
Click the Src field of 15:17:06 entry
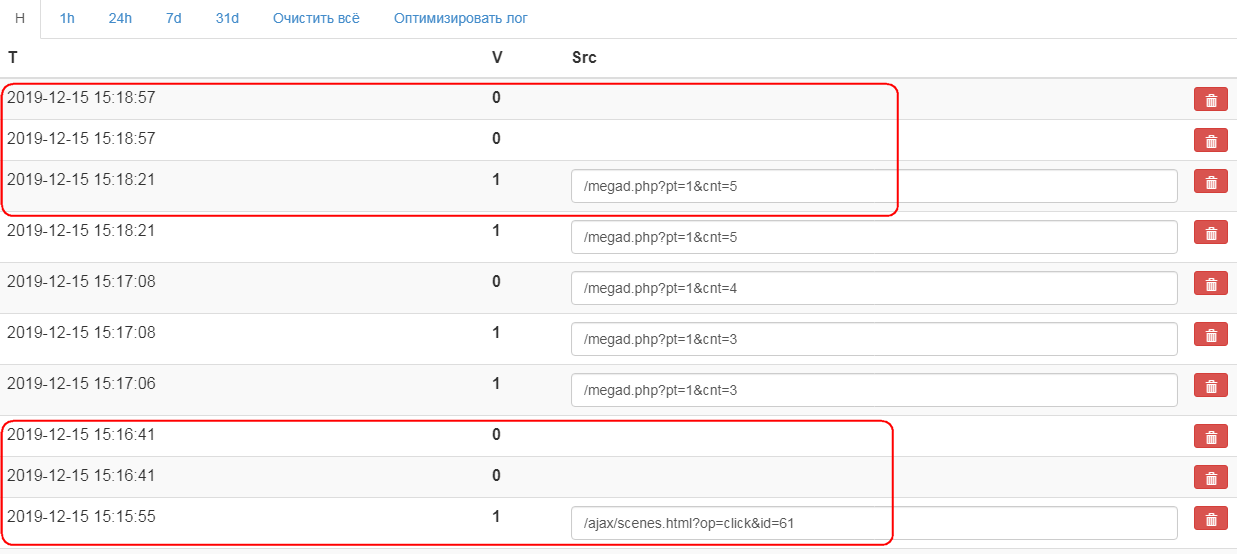pos(873,390)
